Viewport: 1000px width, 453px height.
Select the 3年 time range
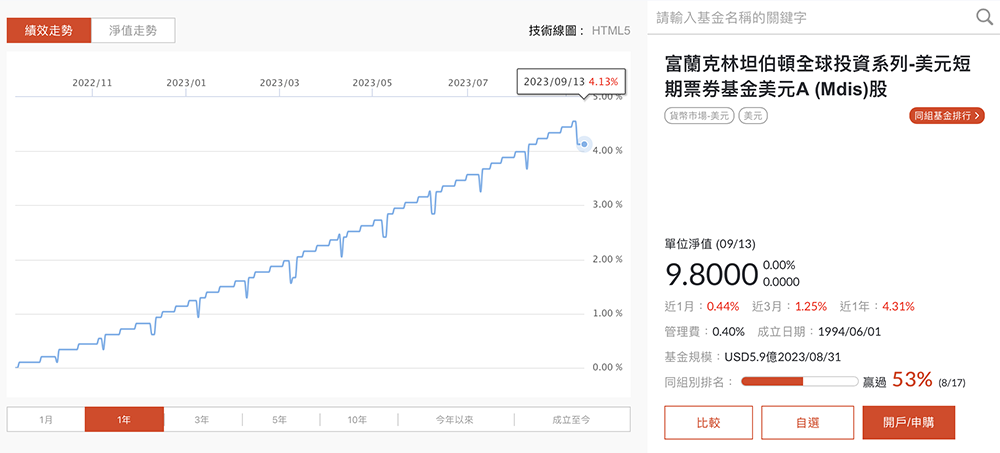(x=202, y=419)
